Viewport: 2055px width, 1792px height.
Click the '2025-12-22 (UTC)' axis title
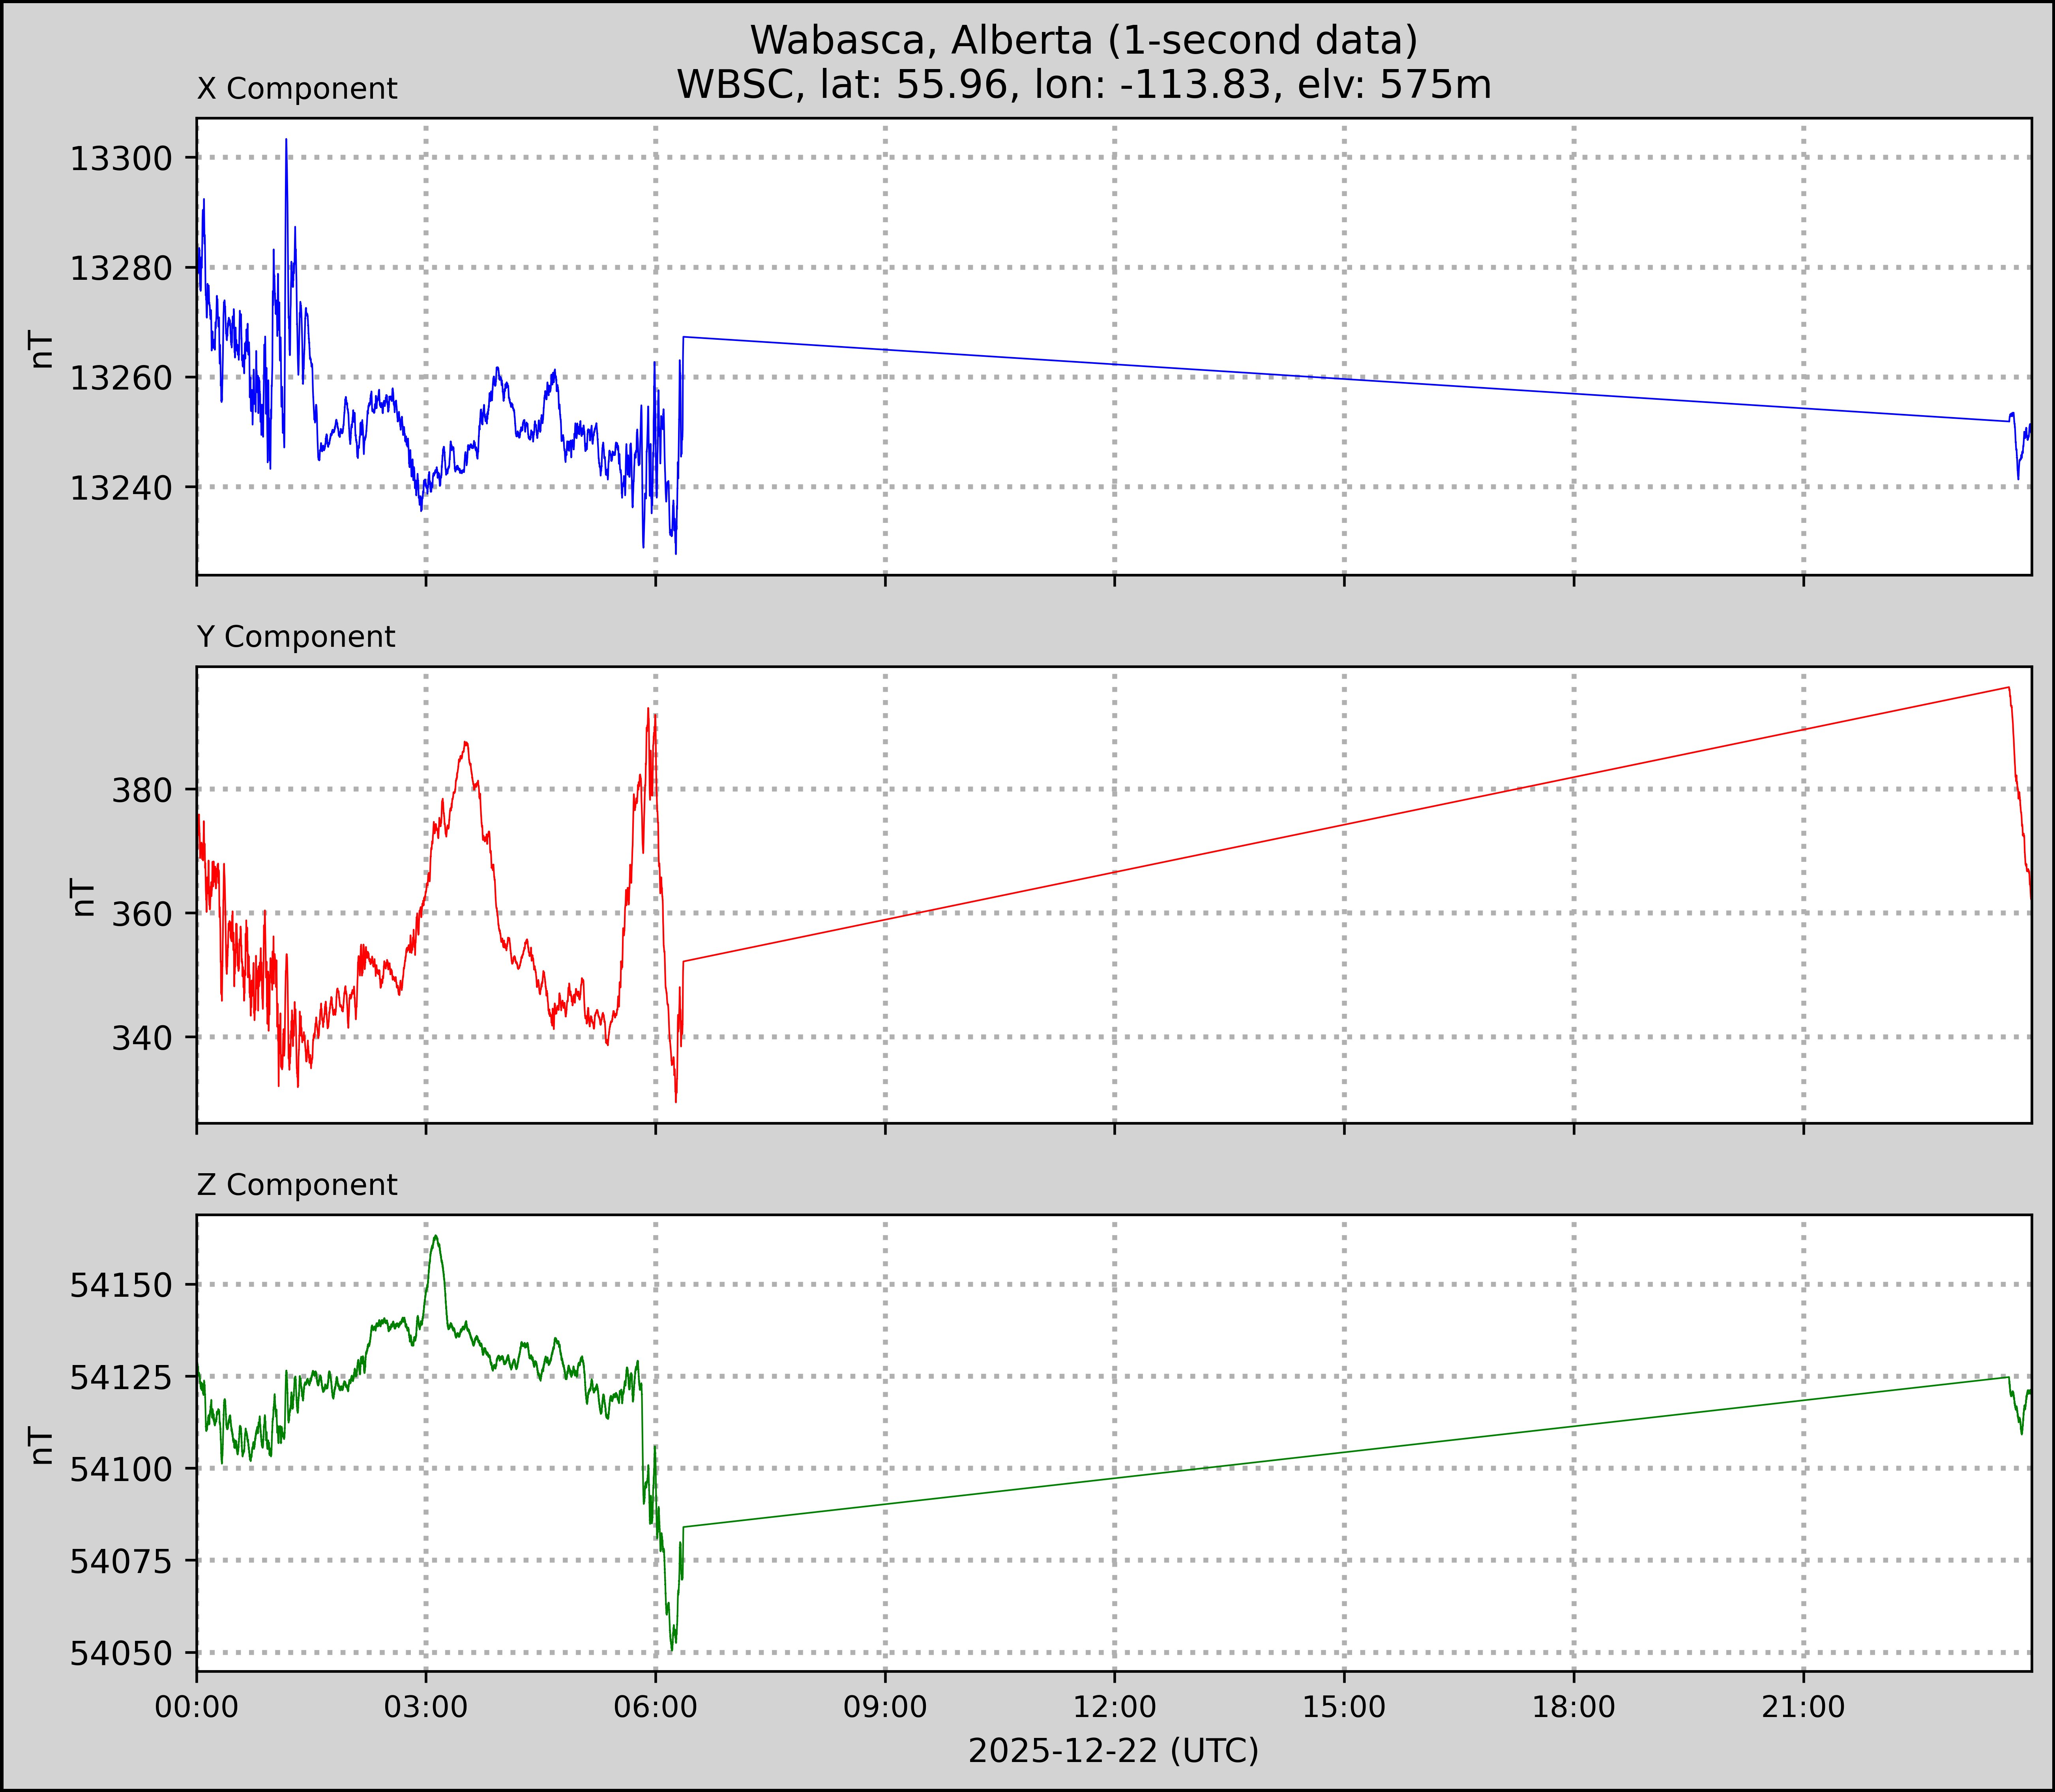pos(1113,1751)
